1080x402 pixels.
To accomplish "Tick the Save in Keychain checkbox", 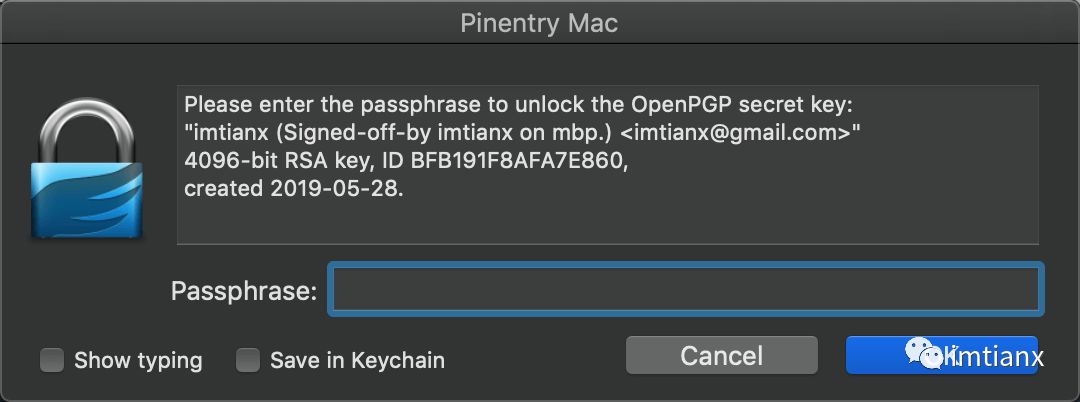I will (248, 360).
